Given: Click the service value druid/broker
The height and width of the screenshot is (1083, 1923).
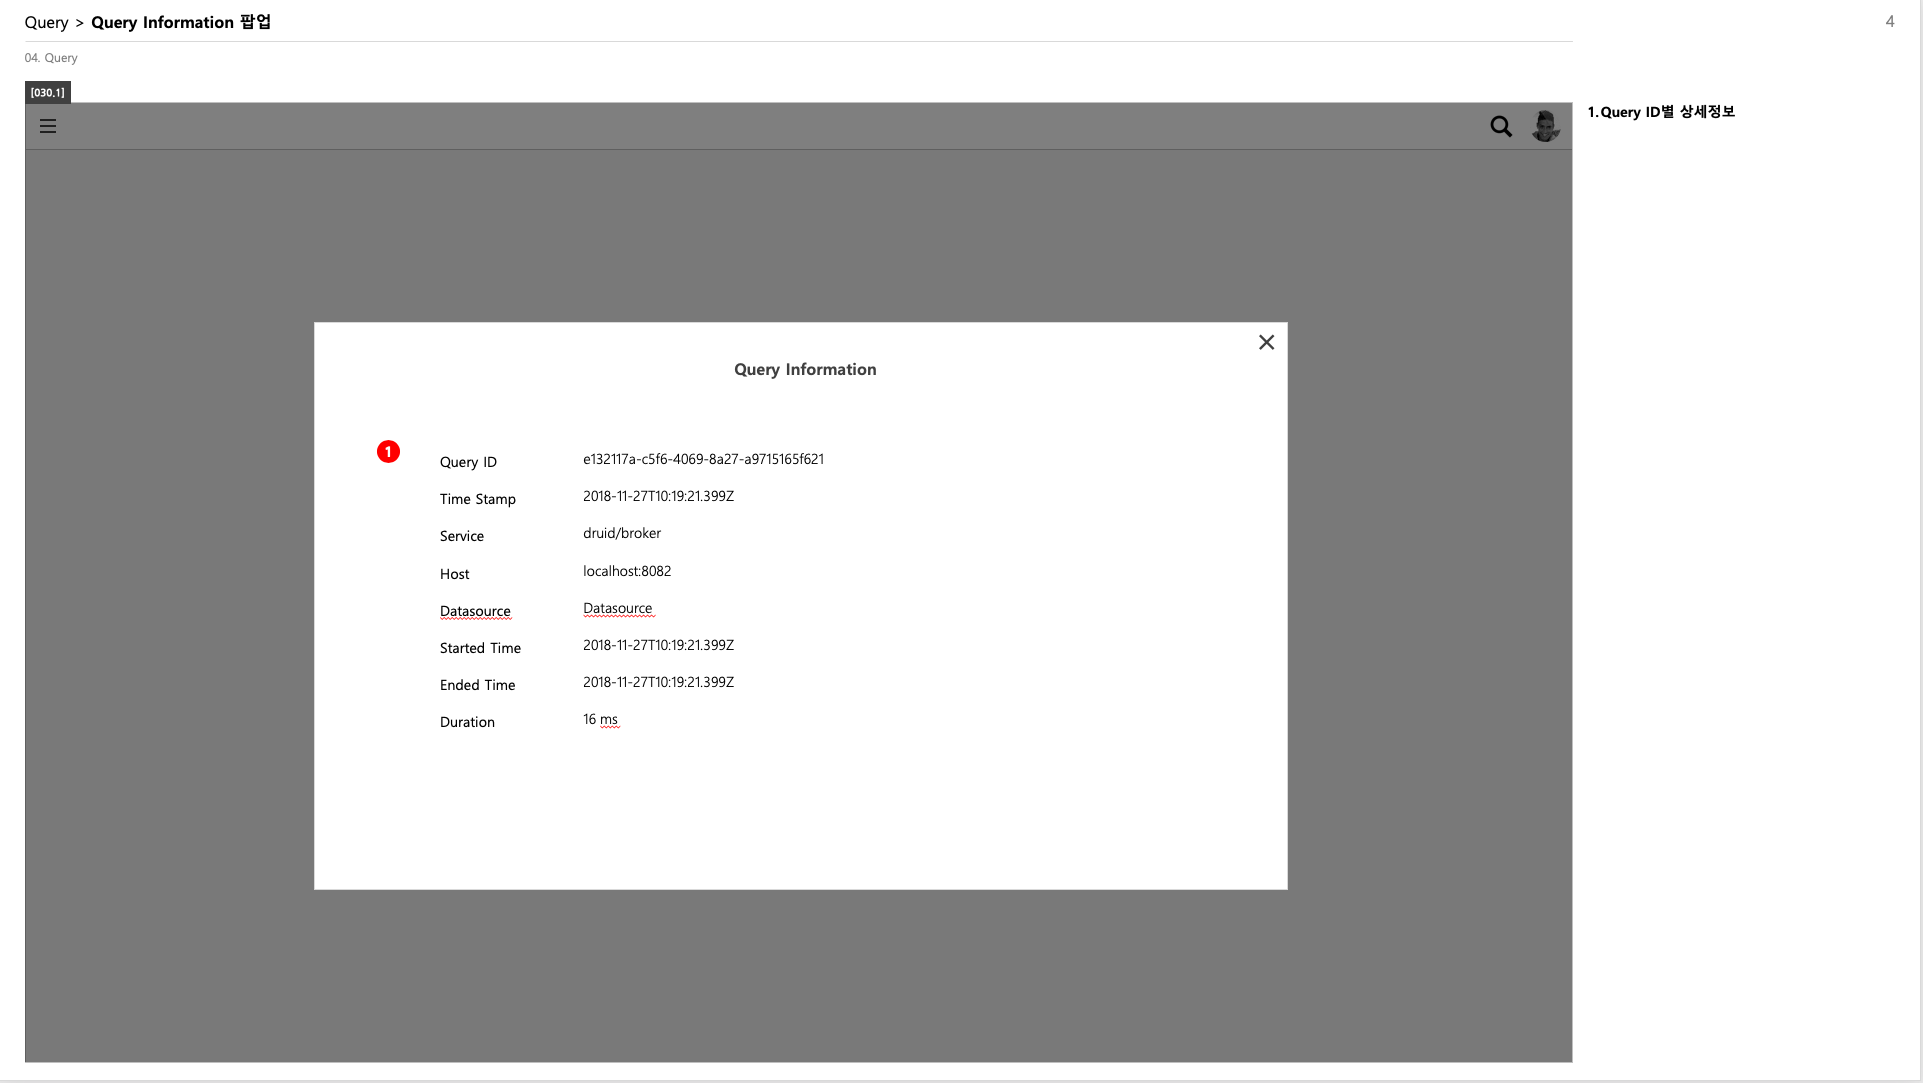Looking at the screenshot, I should [x=622, y=533].
